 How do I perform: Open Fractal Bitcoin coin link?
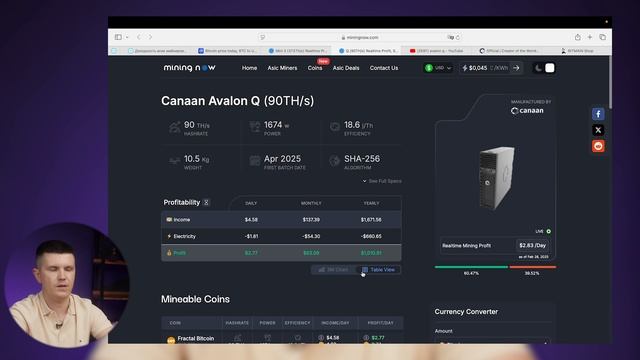pyautogui.click(x=196, y=338)
